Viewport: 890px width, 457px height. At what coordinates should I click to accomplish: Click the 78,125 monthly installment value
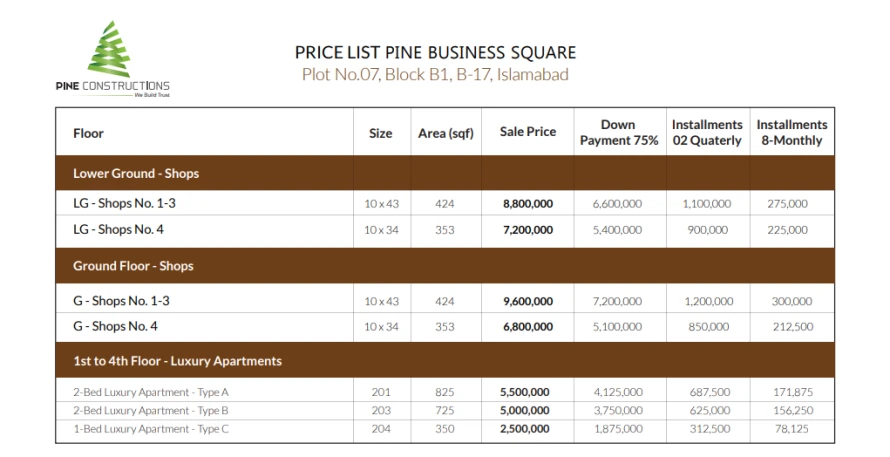(791, 429)
